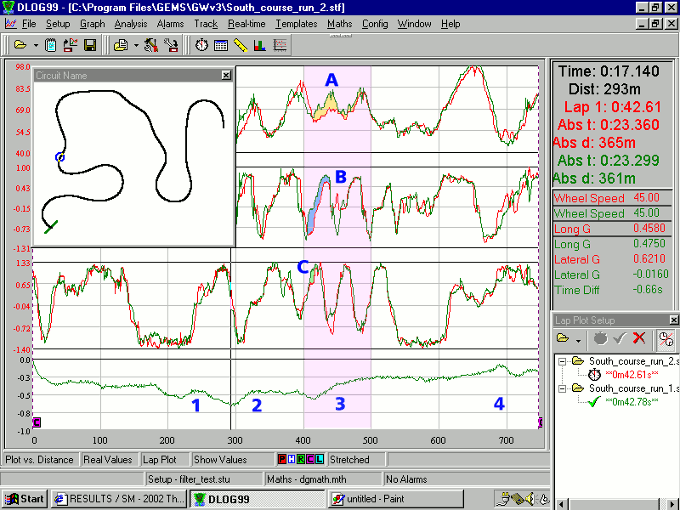Viewport: 680px width, 510px height.
Task: Click the save floppy disk icon
Action: [x=89, y=45]
